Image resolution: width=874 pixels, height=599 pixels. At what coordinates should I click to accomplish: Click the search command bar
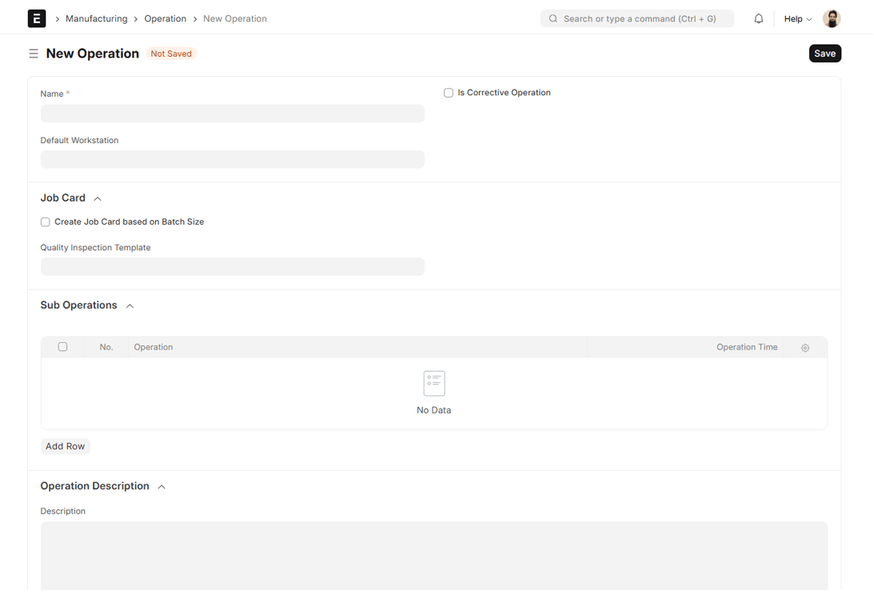[637, 18]
